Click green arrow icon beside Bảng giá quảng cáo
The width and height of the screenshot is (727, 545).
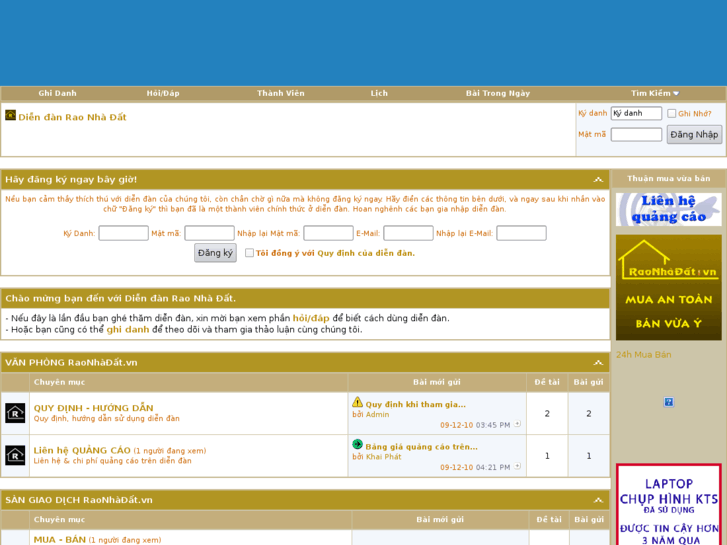(x=357, y=444)
